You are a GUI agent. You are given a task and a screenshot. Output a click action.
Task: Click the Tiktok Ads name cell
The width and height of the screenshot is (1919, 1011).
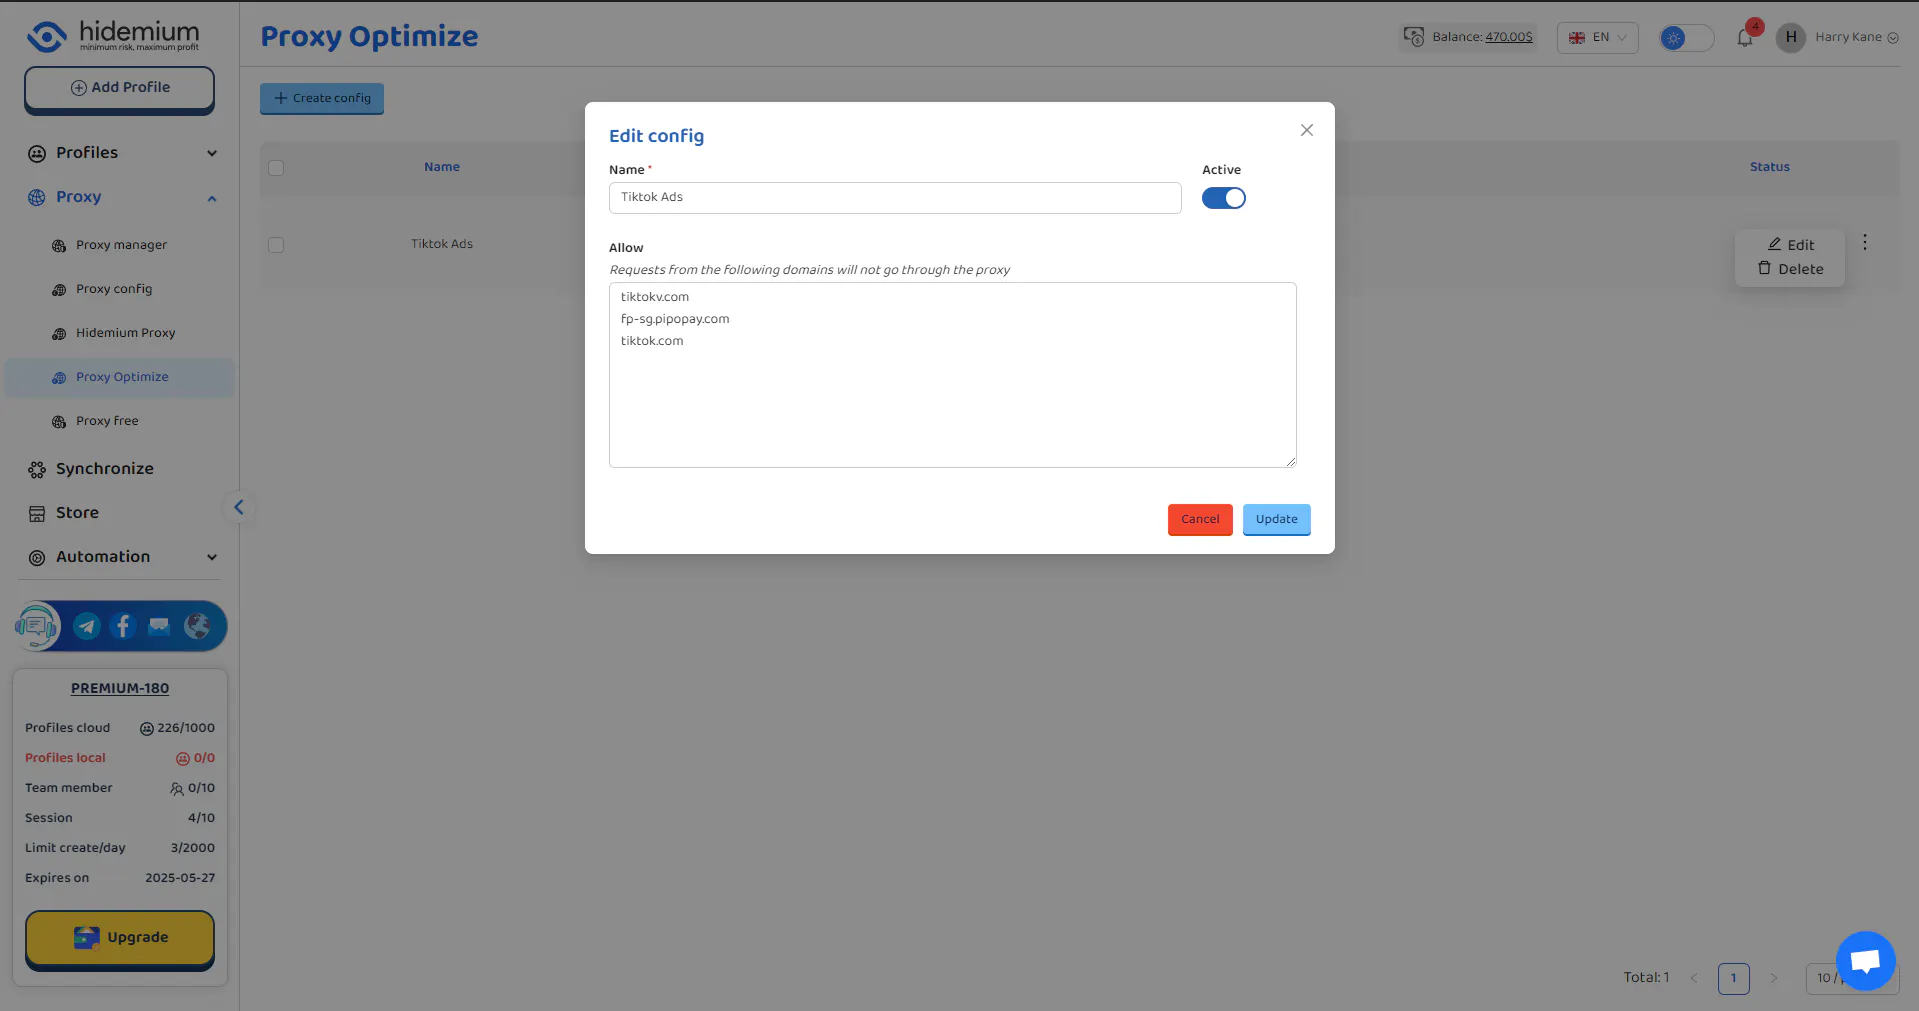point(442,244)
